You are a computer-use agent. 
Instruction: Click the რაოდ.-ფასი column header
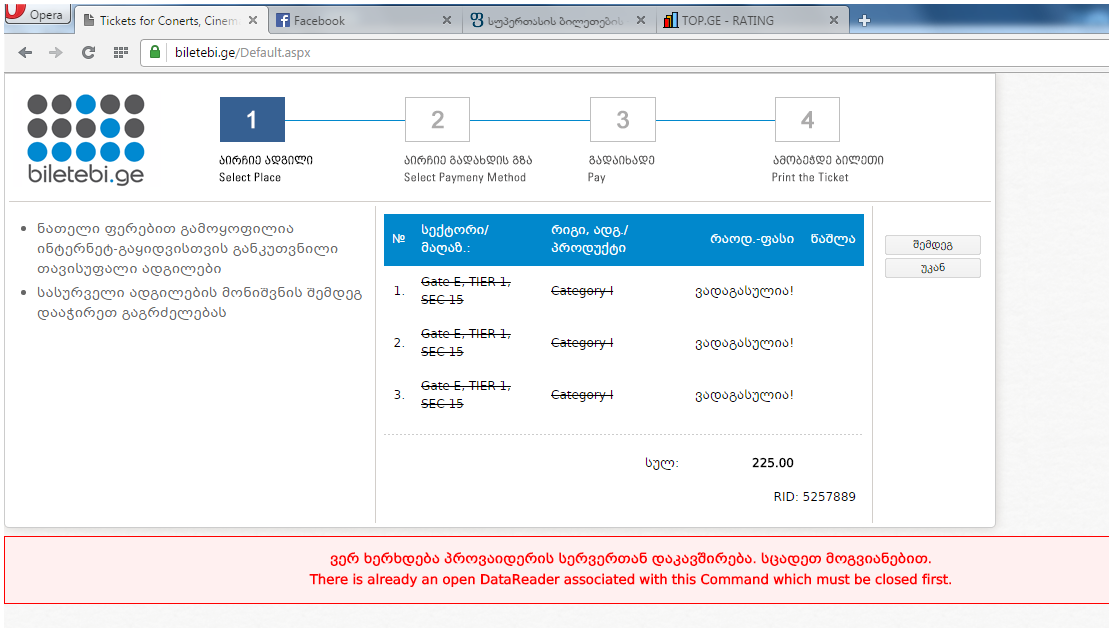[x=752, y=239]
